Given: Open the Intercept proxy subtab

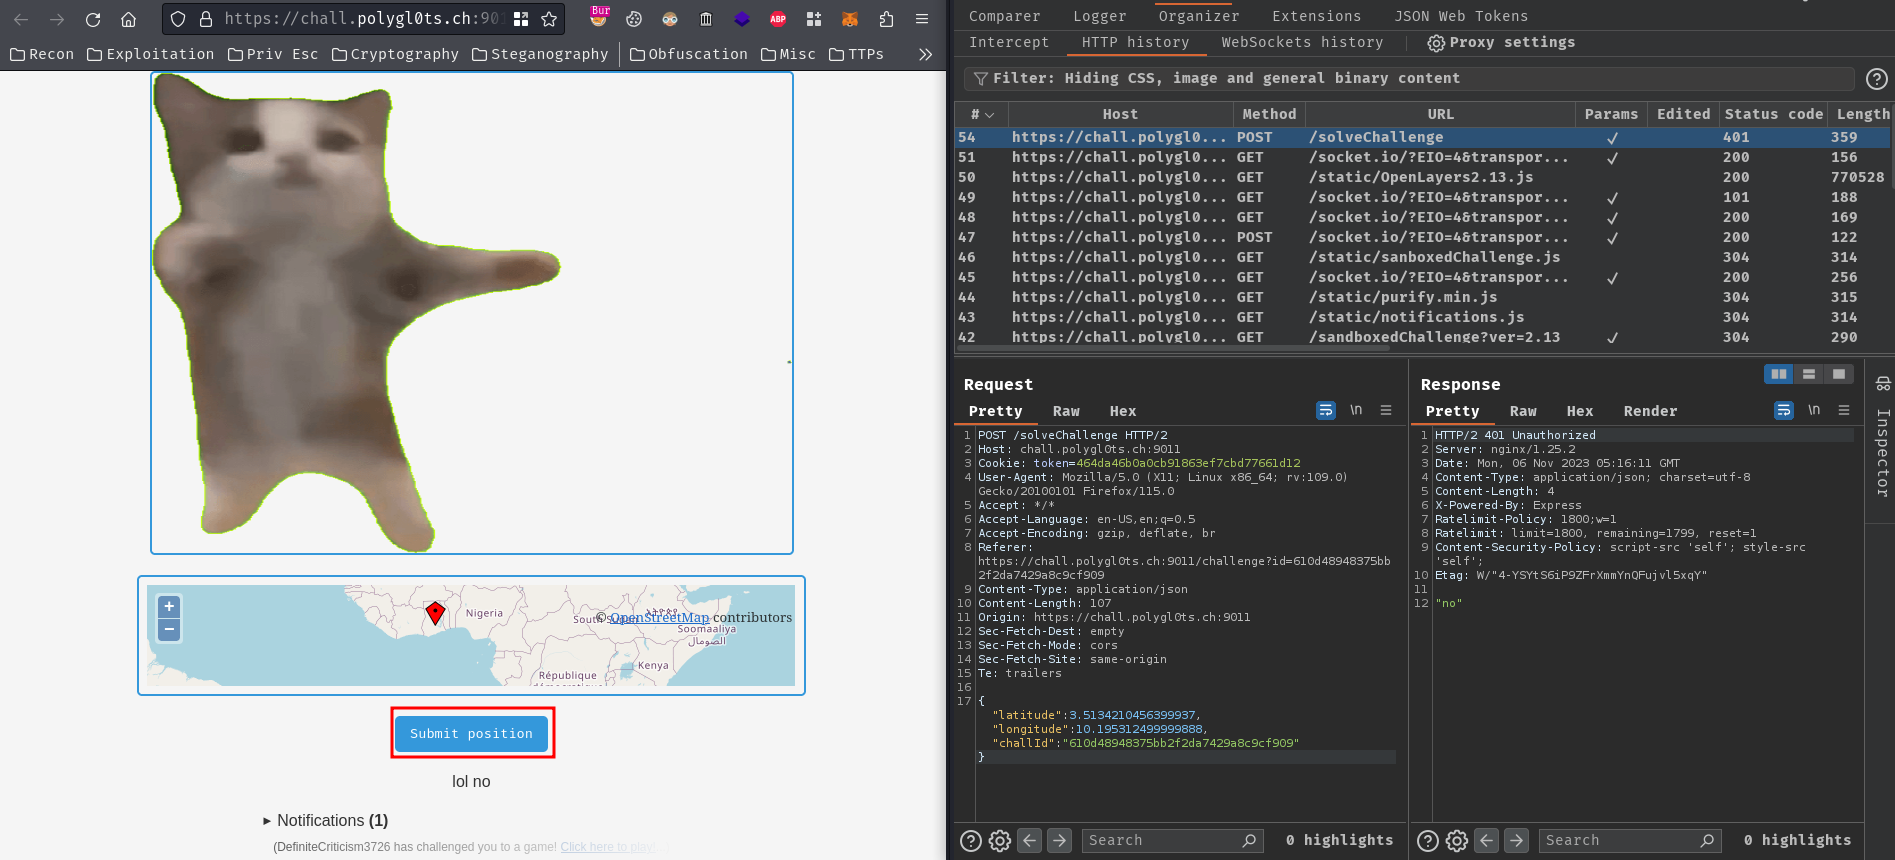Looking at the screenshot, I should pos(1009,42).
